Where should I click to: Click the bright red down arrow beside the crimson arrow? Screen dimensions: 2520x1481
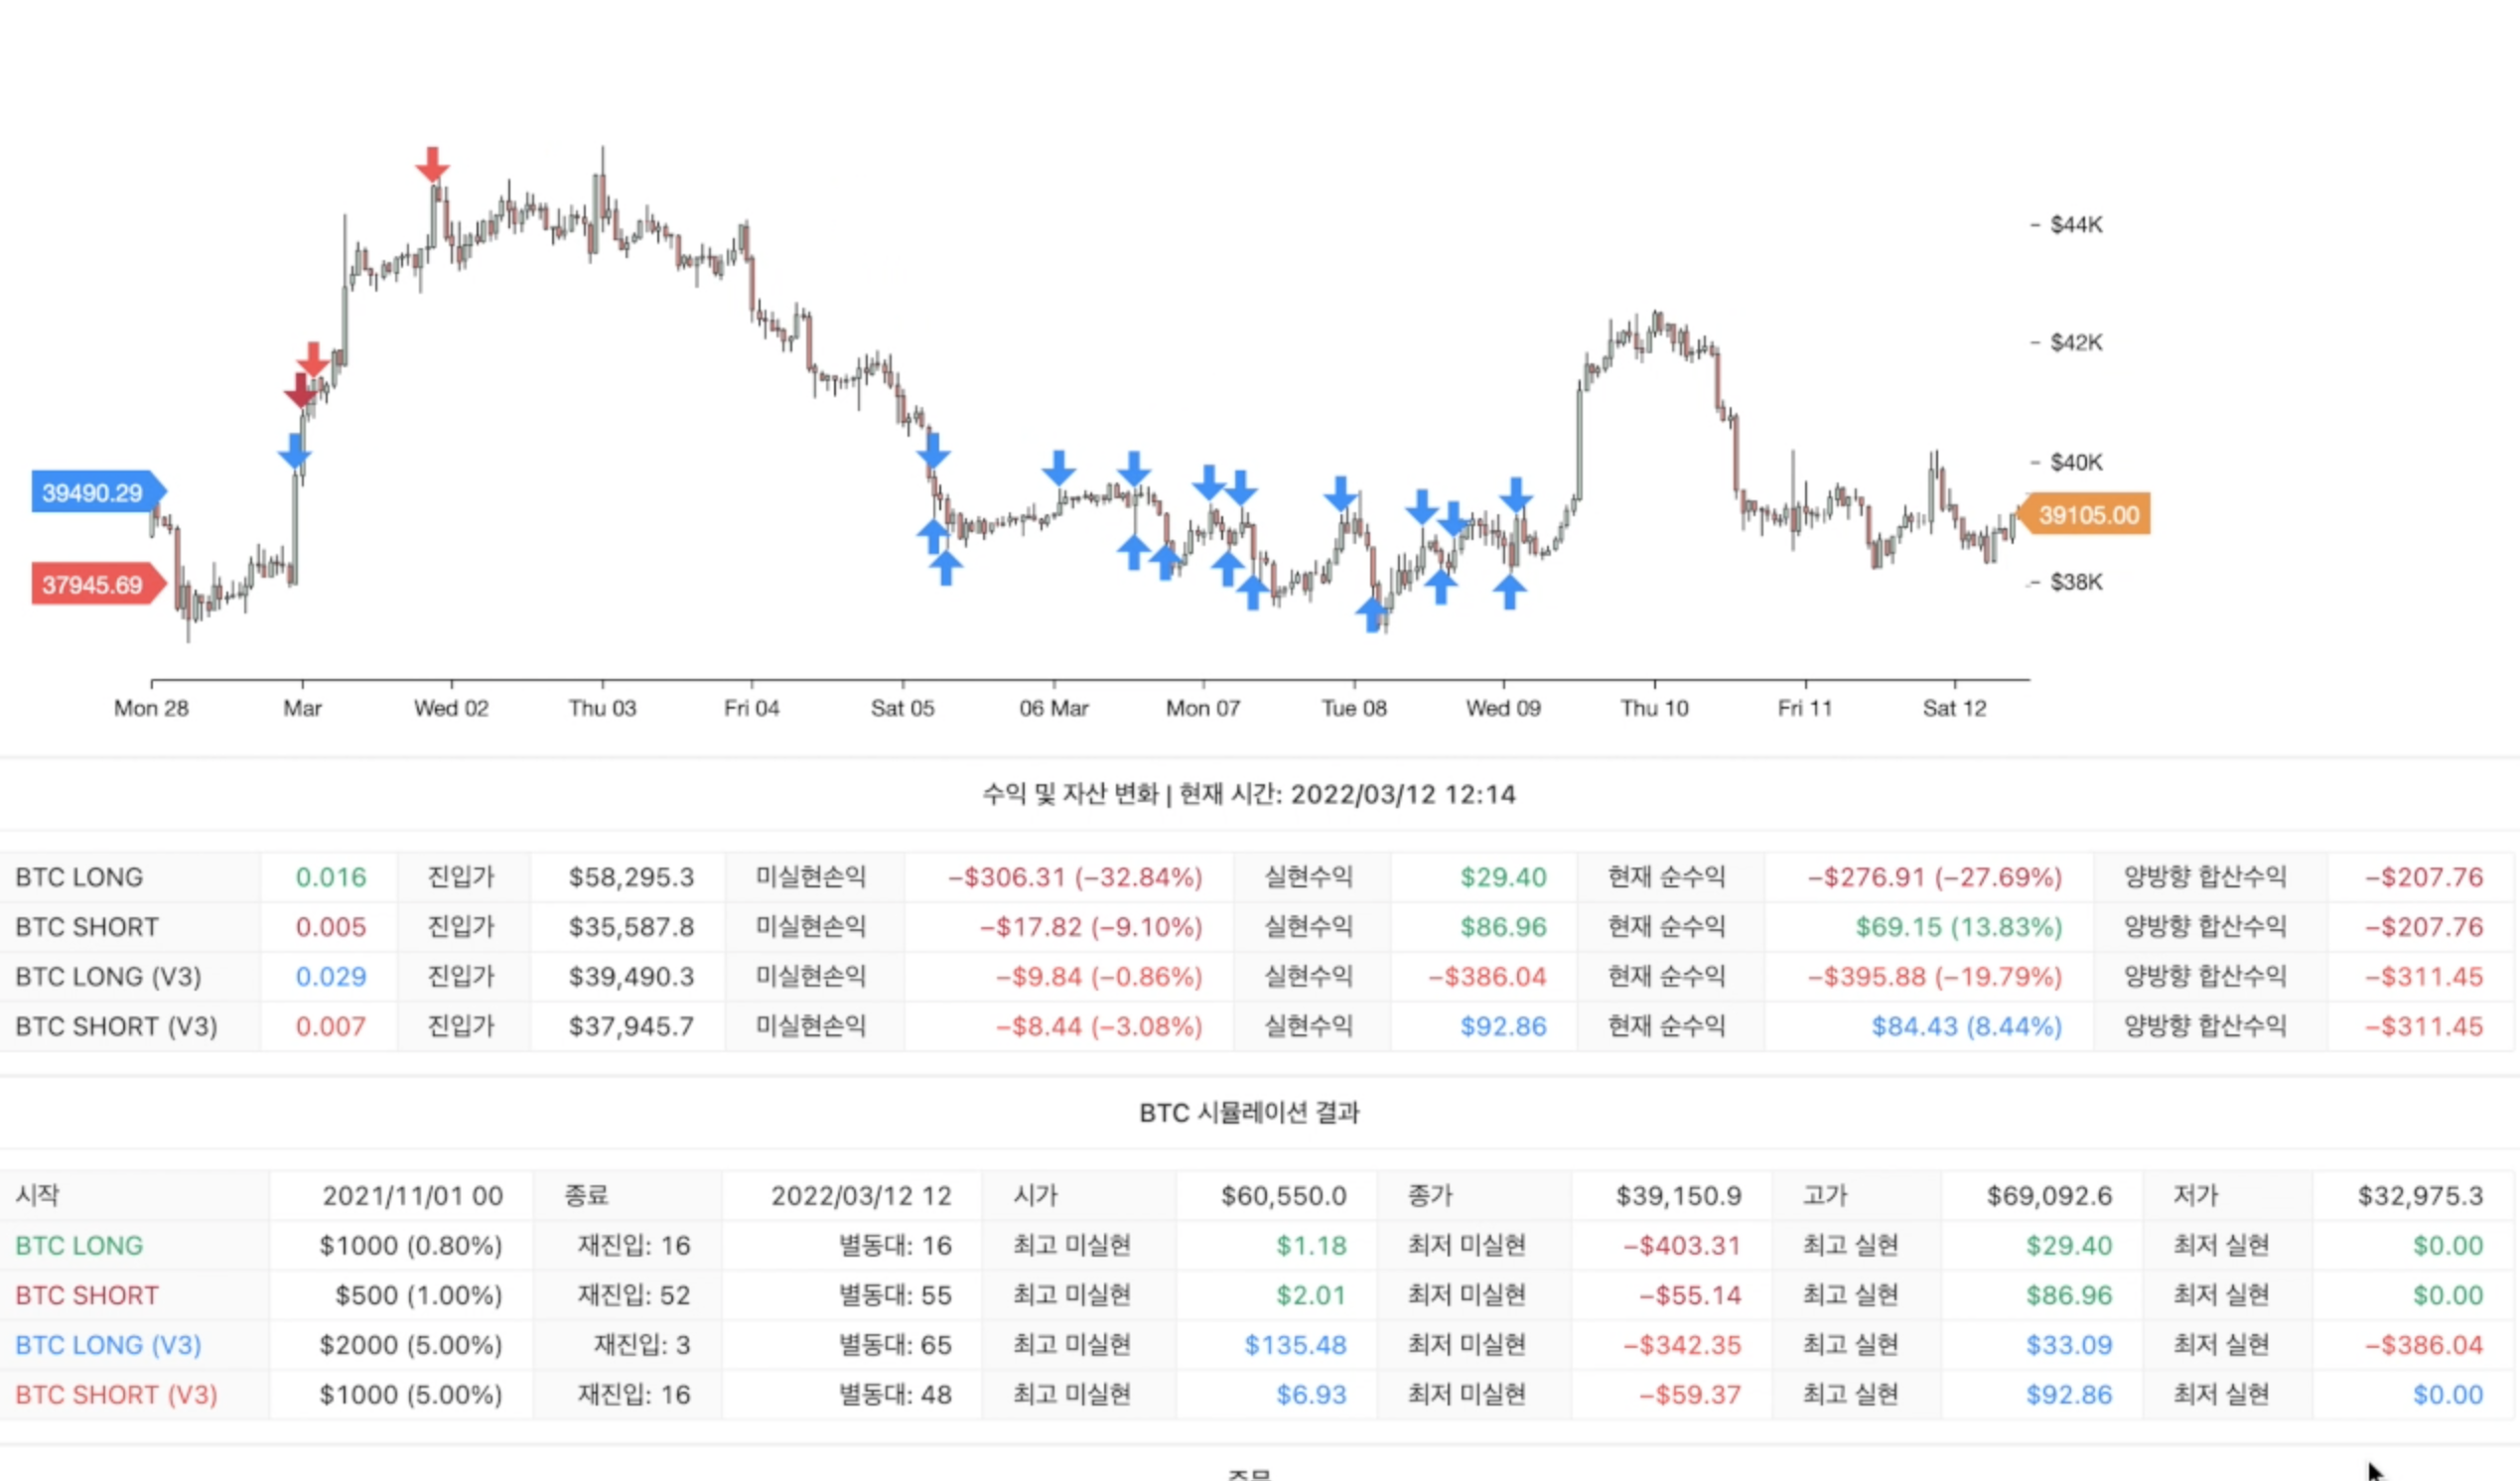click(314, 360)
